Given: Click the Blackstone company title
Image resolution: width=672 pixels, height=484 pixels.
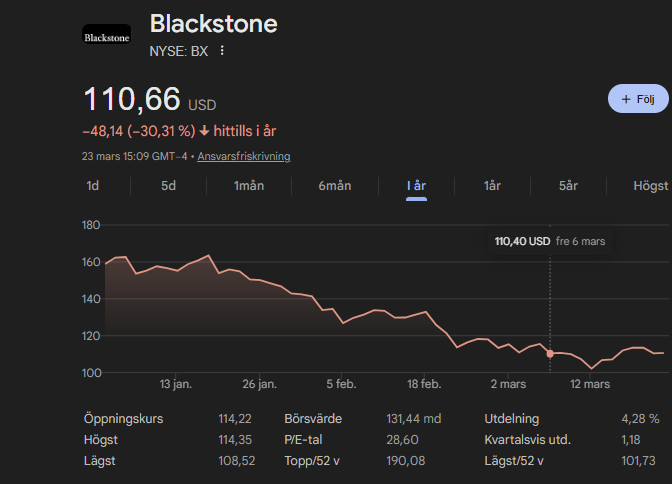Looking at the screenshot, I should (213, 24).
